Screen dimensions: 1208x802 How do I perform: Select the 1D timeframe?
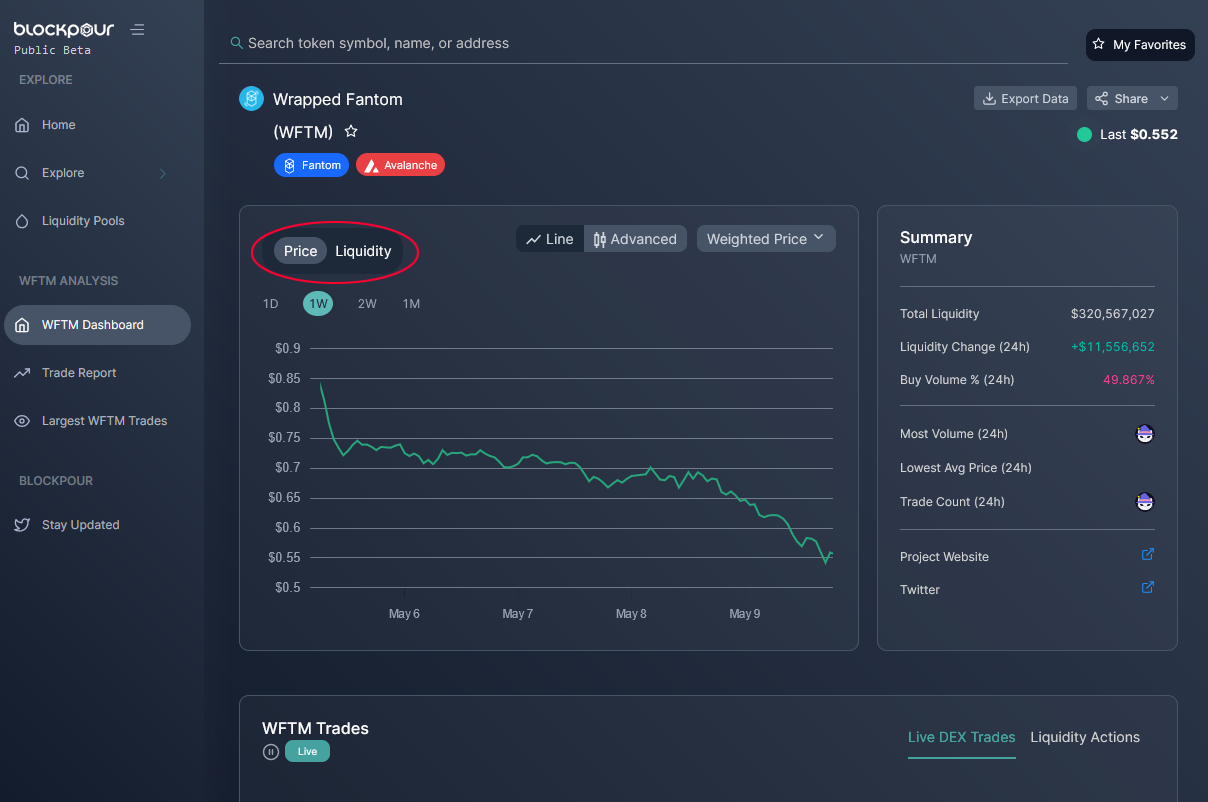(270, 304)
